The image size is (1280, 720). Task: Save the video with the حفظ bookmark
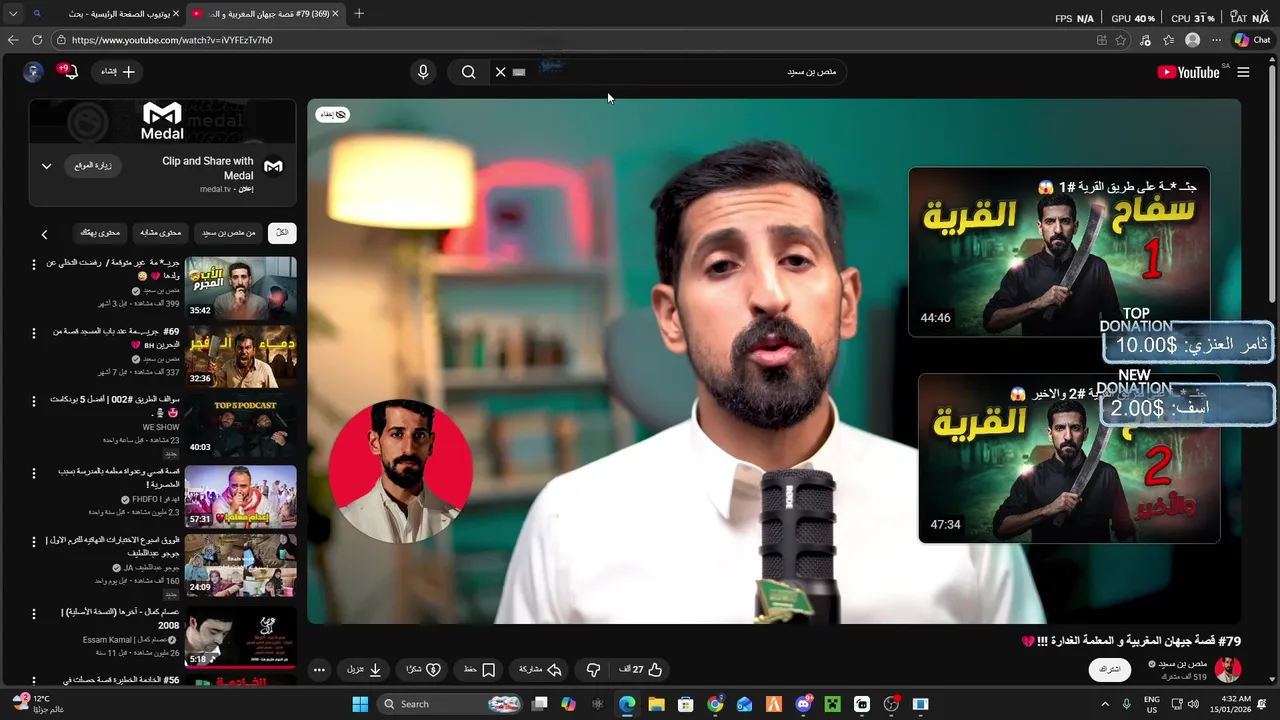(480, 669)
